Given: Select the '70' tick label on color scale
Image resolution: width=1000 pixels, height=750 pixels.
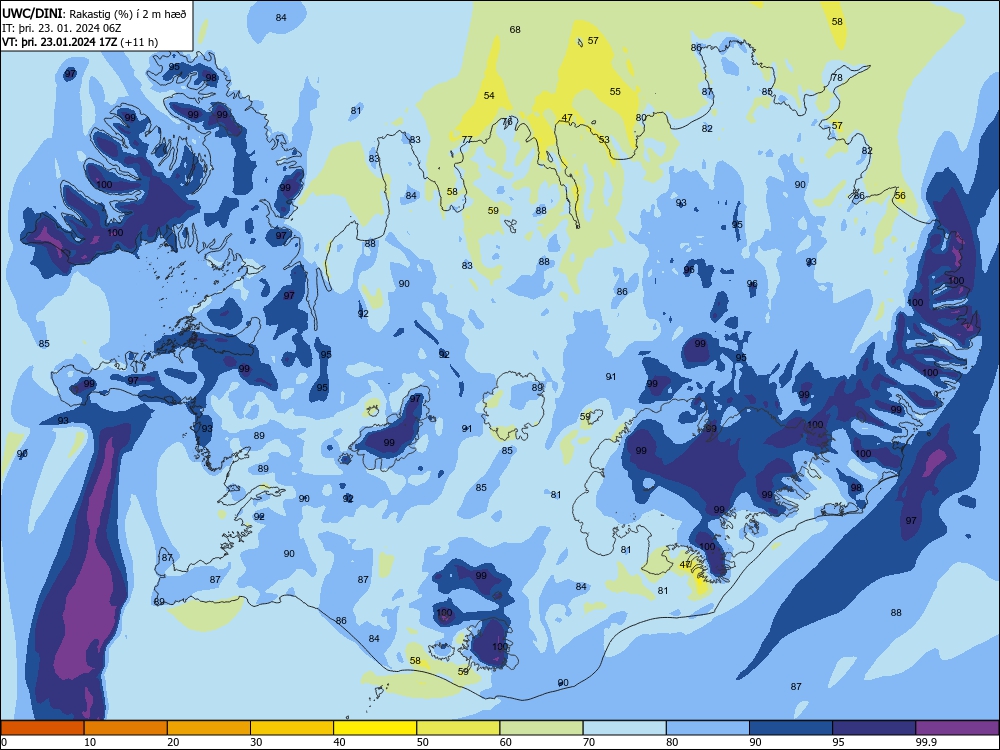Looking at the screenshot, I should [x=589, y=742].
